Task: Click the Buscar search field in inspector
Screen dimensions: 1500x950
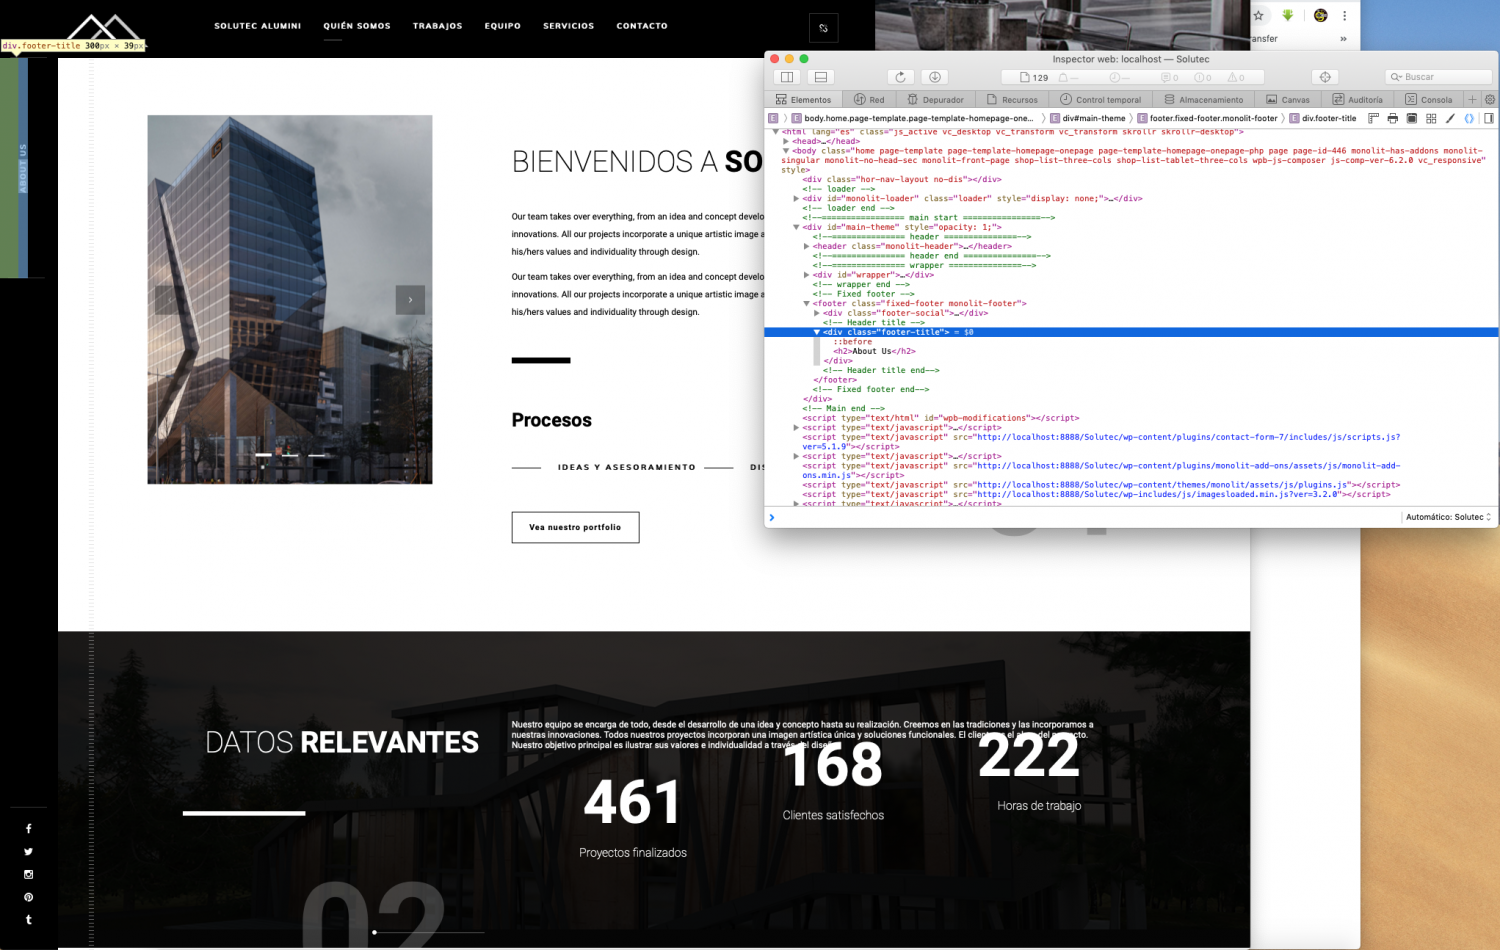Action: (1439, 77)
